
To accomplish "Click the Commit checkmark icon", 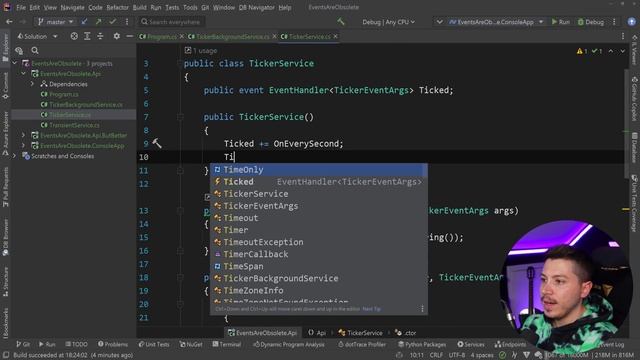I will click(112, 22).
